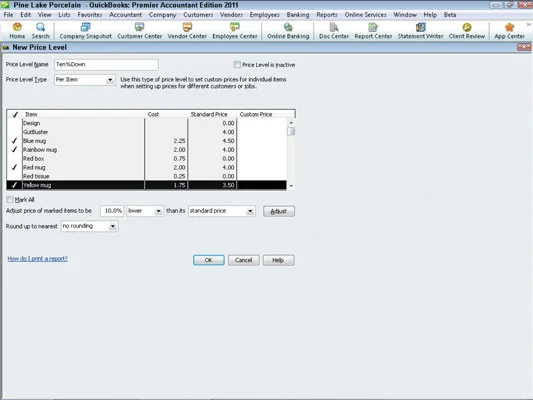Image resolution: width=533 pixels, height=400 pixels.
Task: Click the Standard Price column header
Action: coord(212,115)
